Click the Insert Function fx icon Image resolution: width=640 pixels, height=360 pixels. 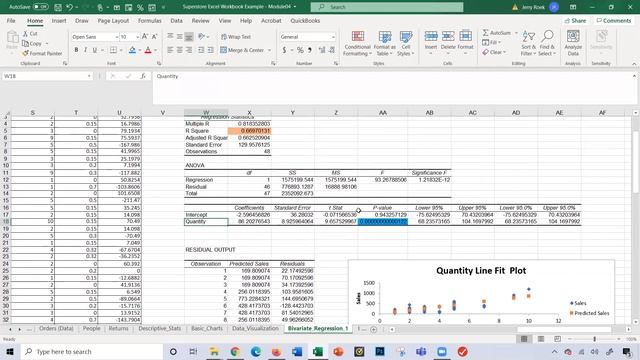point(143,76)
